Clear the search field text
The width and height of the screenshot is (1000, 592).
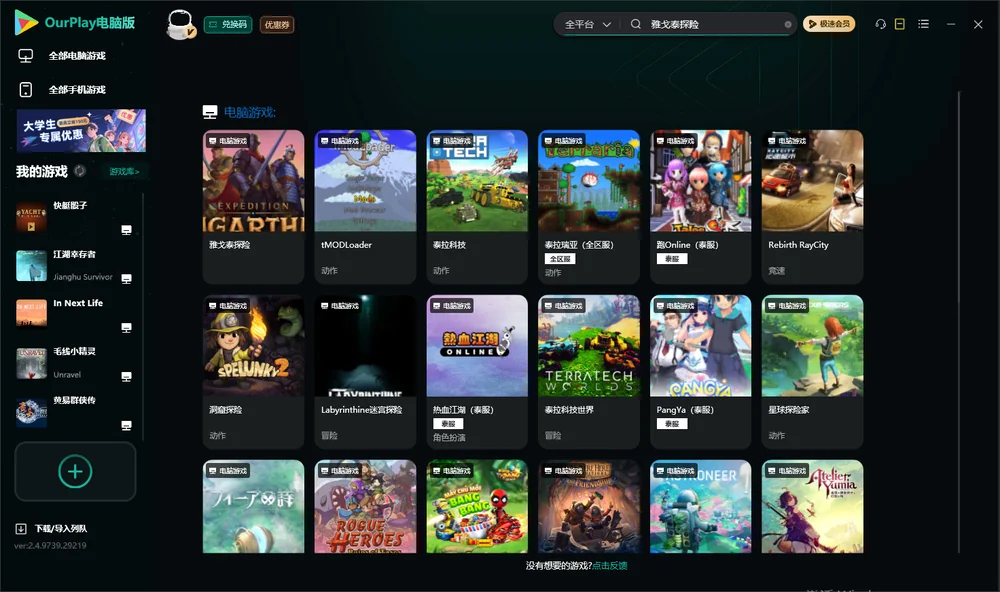pos(788,25)
